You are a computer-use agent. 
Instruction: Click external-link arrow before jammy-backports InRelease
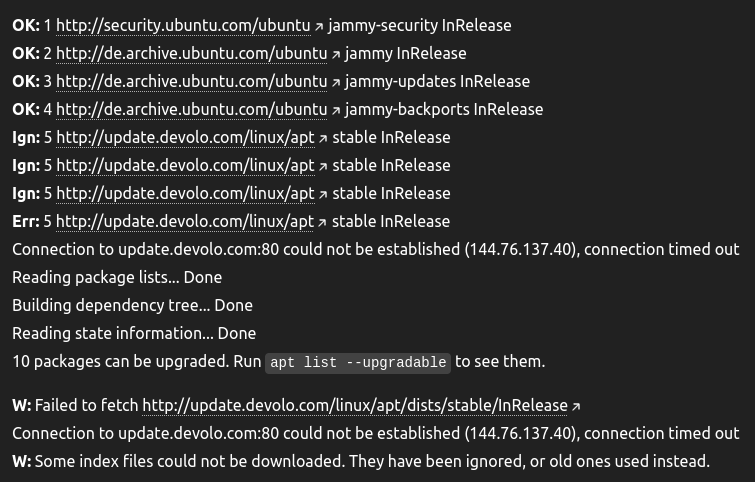(336, 110)
